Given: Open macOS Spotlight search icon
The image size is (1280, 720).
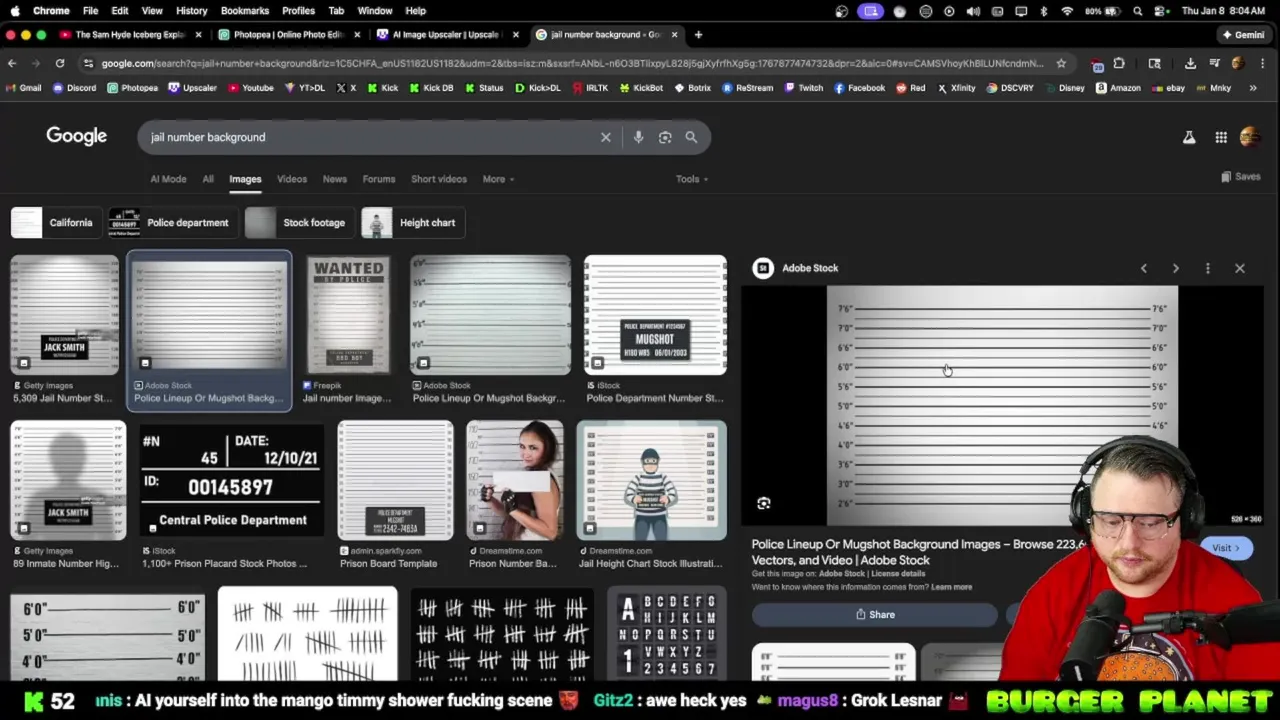Looking at the screenshot, I should point(1138,10).
